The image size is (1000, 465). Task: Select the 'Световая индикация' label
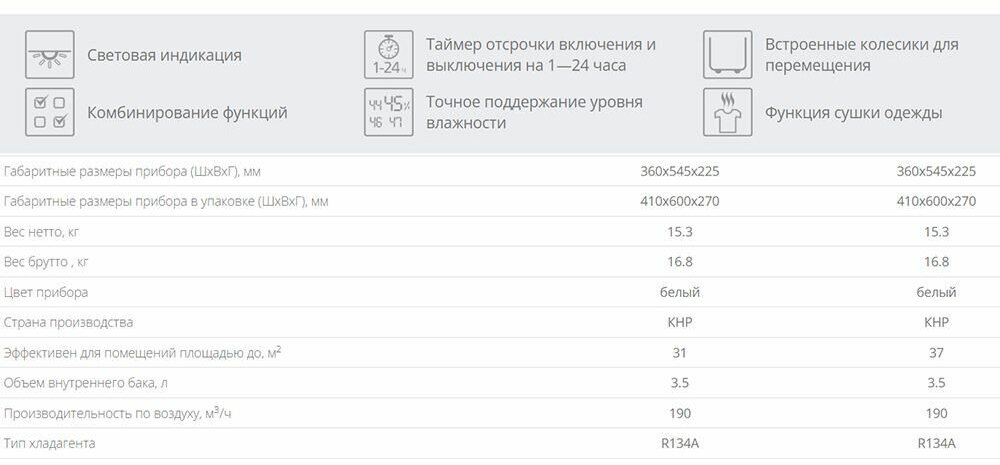[165, 55]
